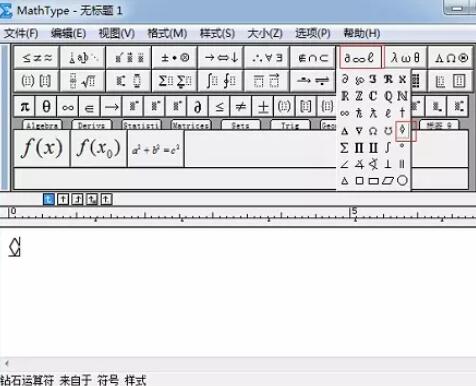Insert theta from the small symbol bar
The image size is (476, 386).
click(46, 107)
